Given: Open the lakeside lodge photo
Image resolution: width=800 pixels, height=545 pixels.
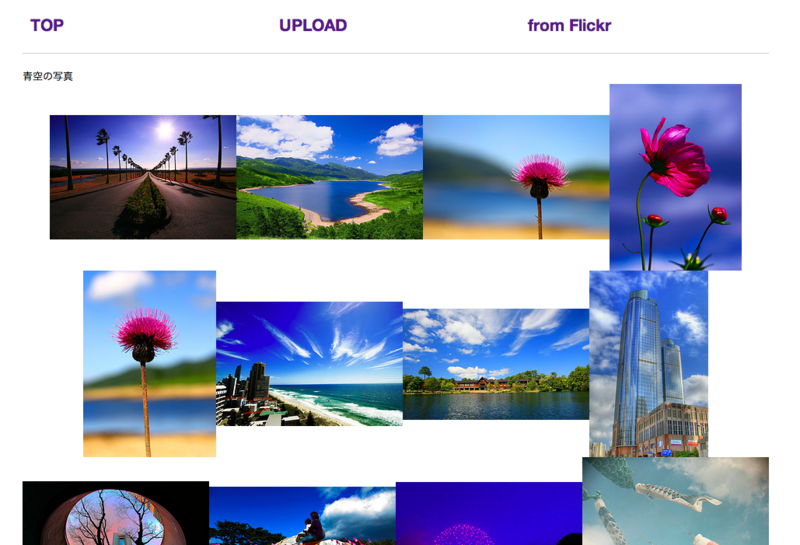Looking at the screenshot, I should click(x=496, y=364).
